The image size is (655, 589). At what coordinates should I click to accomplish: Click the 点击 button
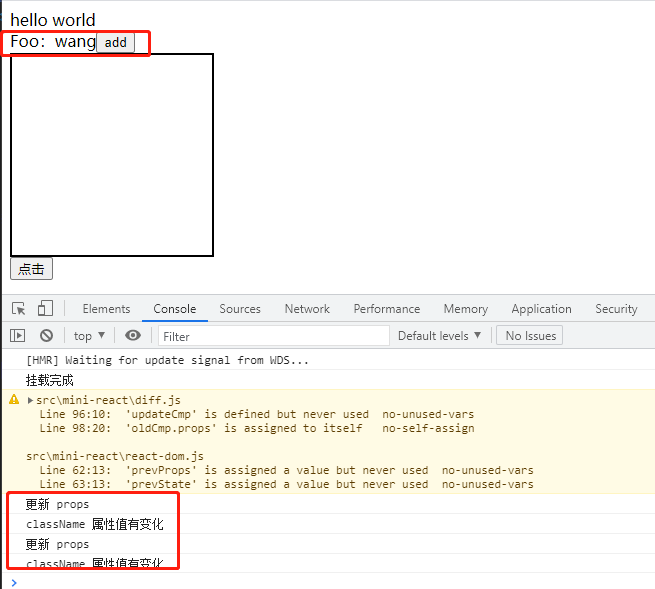pos(31,269)
